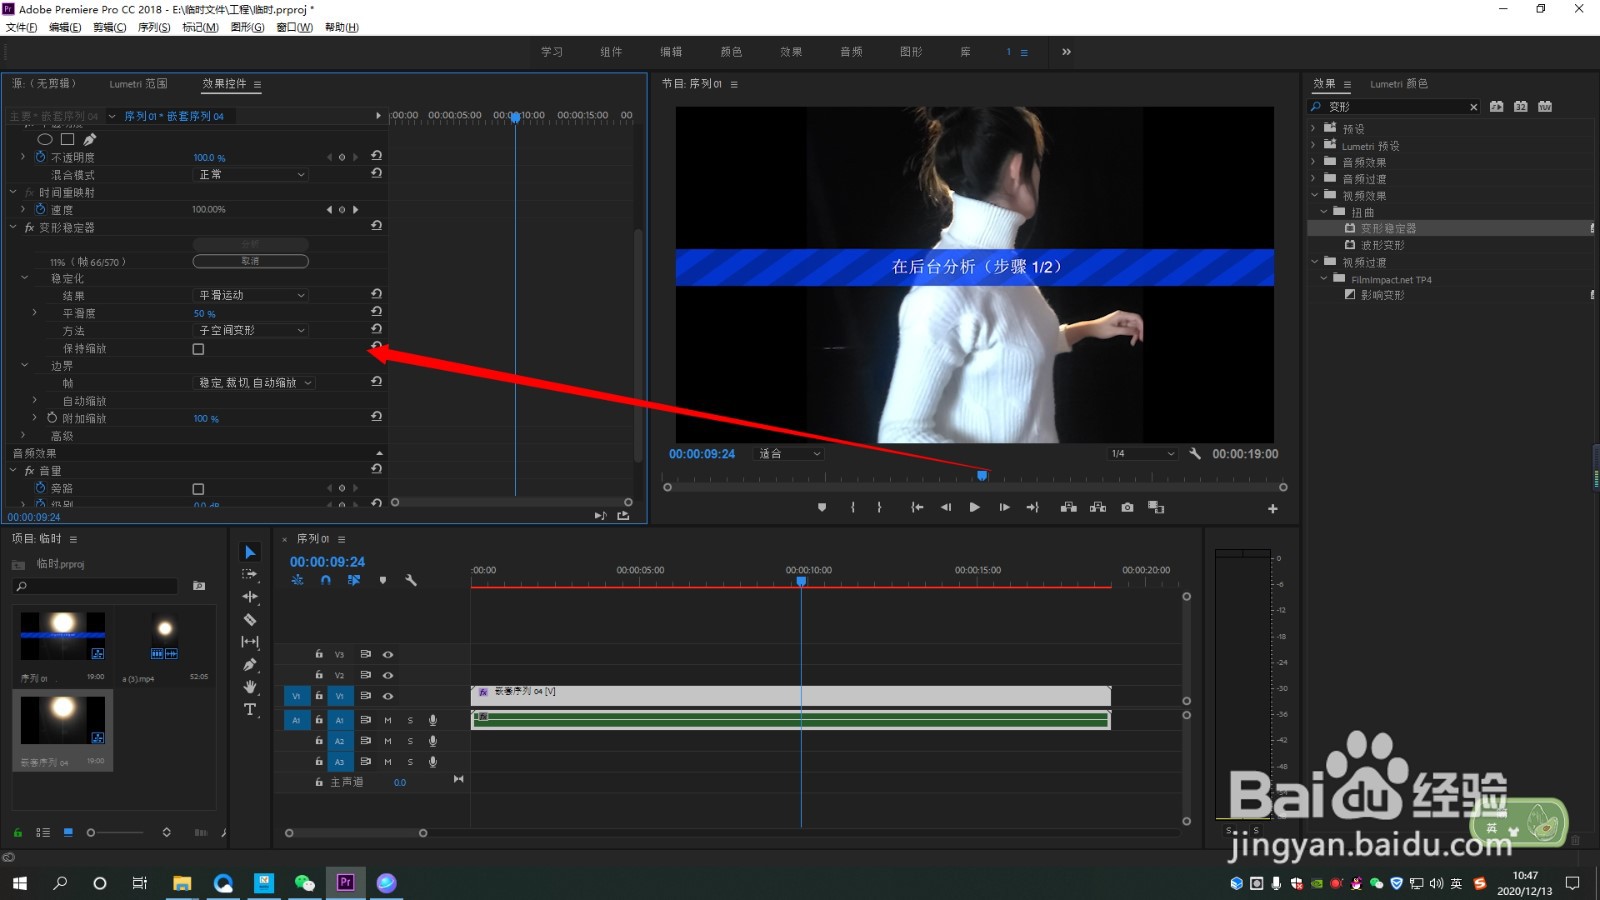This screenshot has height=900, width=1600.
Task: Open the 文件 menu
Action: [21, 27]
